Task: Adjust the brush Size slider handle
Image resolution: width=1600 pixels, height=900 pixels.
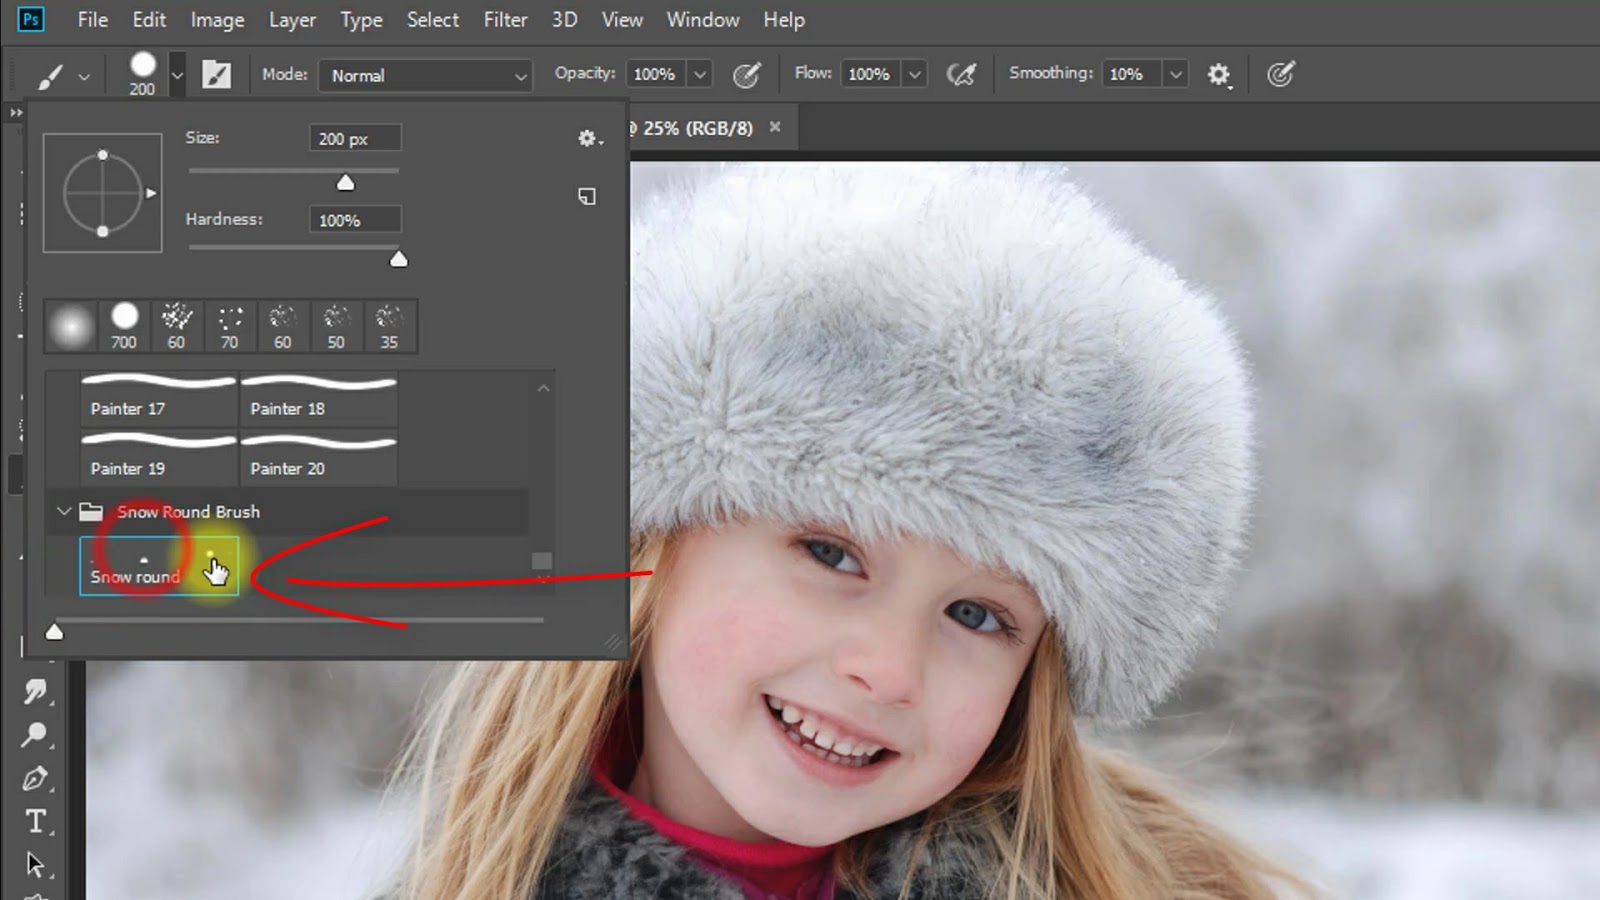Action: (x=345, y=182)
